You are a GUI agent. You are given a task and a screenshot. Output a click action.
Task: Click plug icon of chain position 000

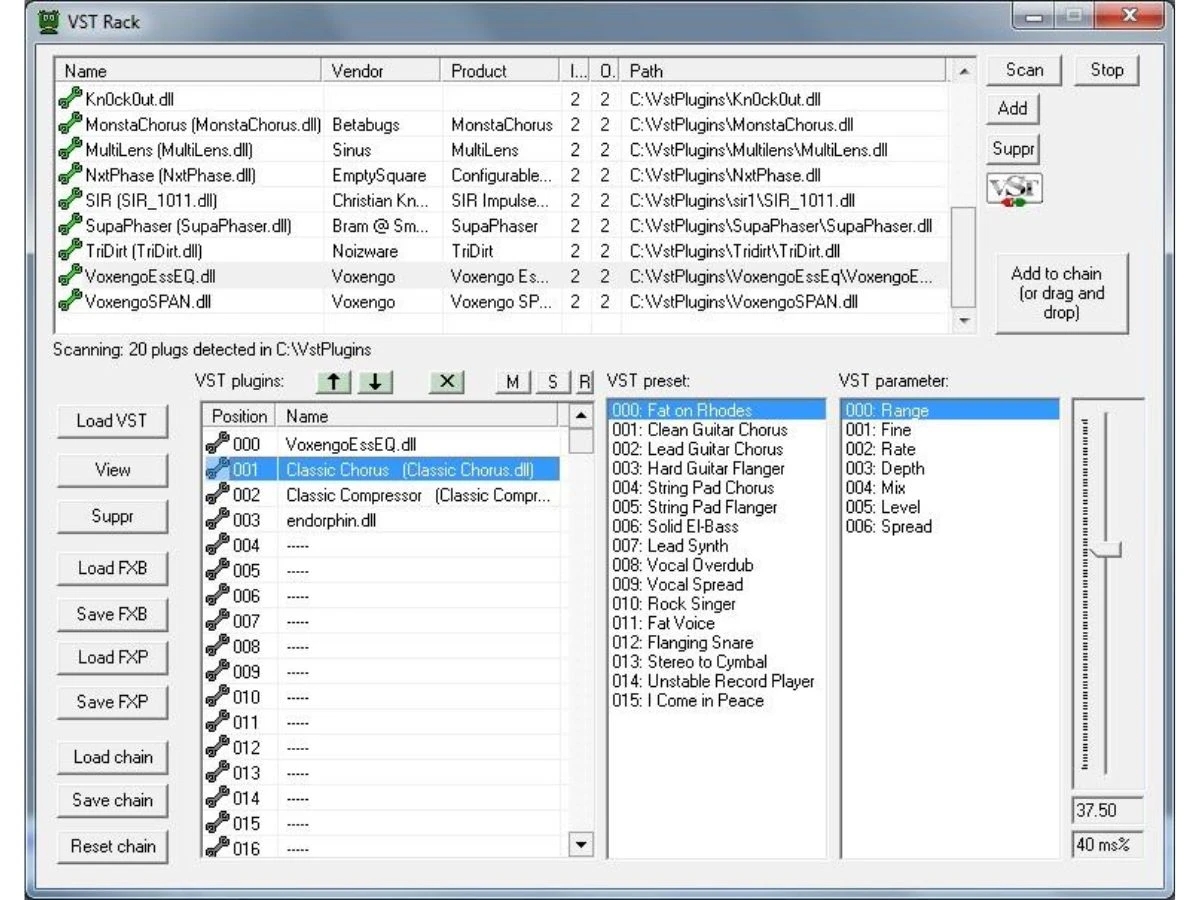pyautogui.click(x=217, y=444)
